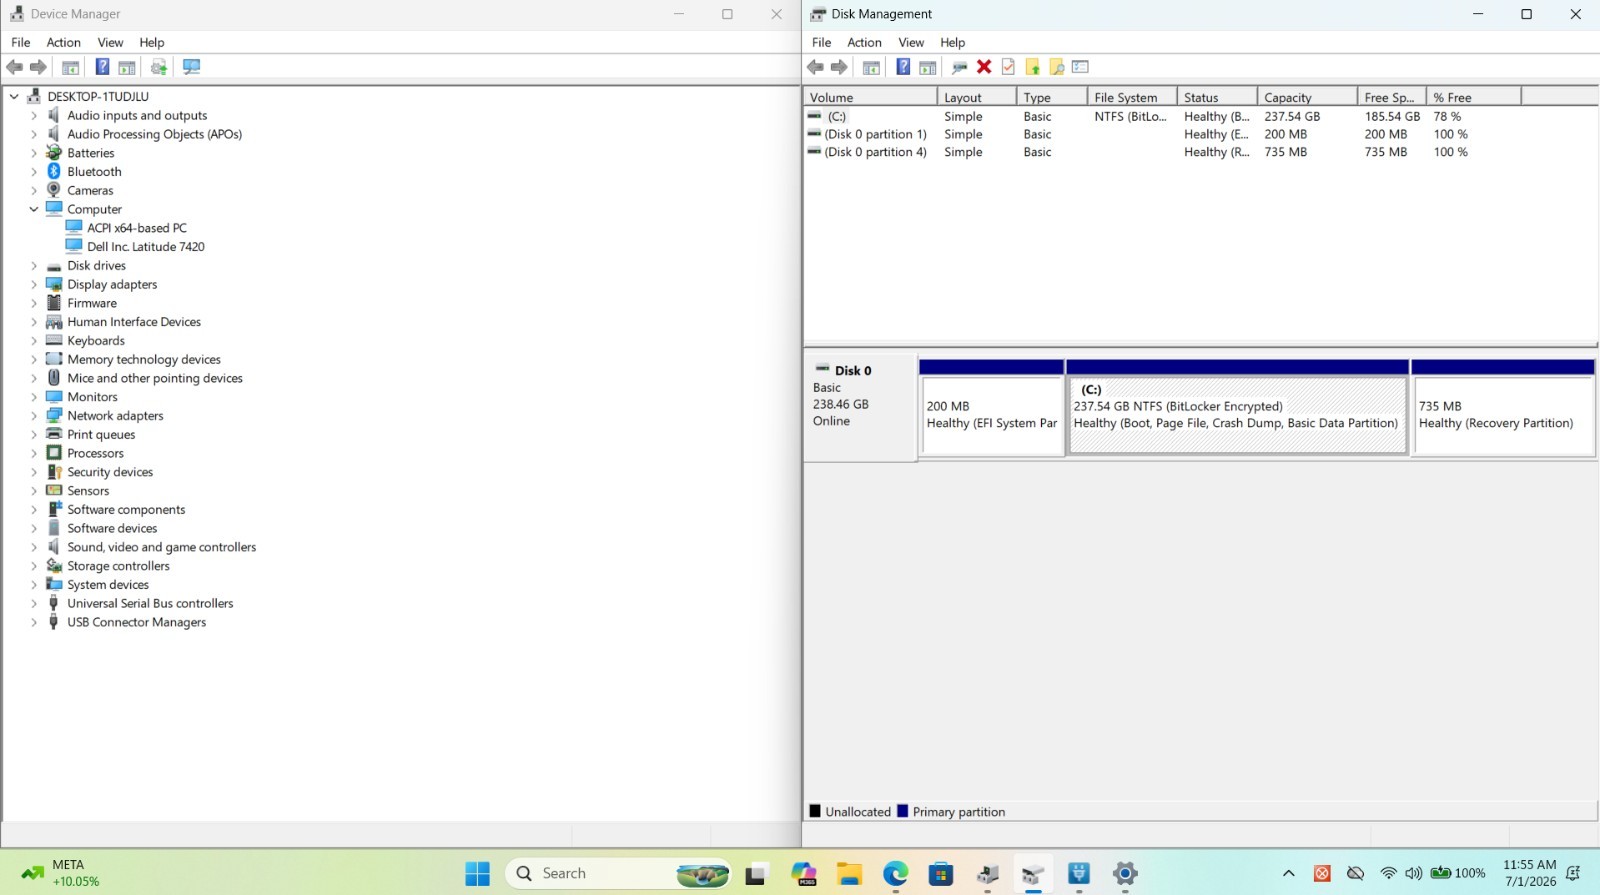Click the red X delete icon
This screenshot has width=1600, height=895.
tap(984, 67)
